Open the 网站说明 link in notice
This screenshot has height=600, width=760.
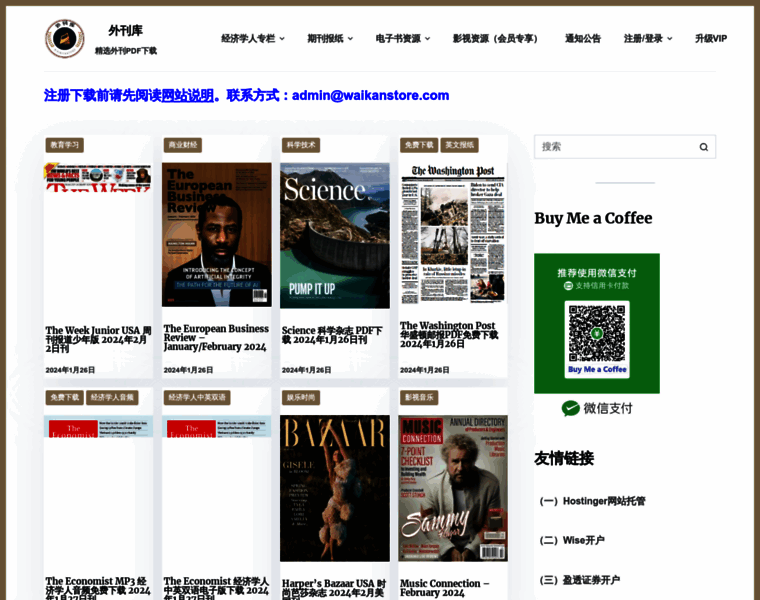point(187,95)
